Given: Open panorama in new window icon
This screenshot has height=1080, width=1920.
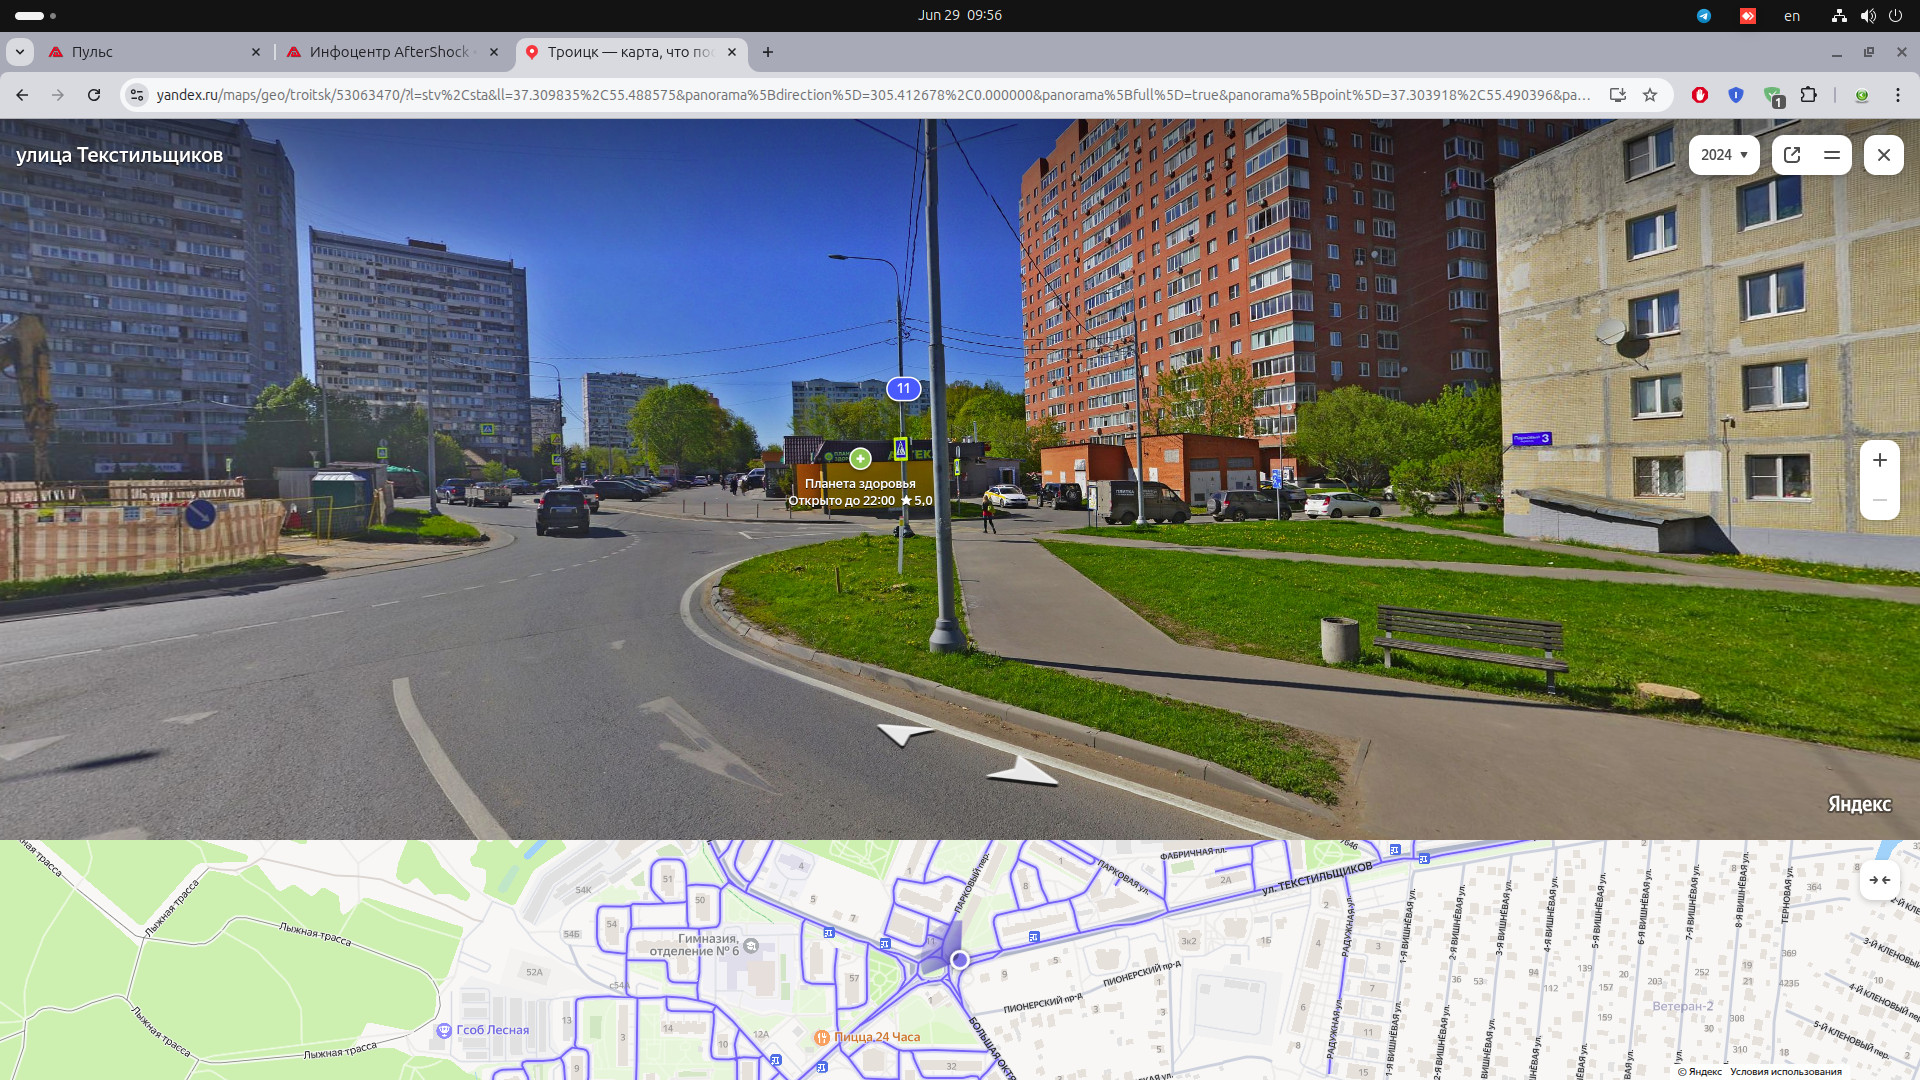Looking at the screenshot, I should (1792, 155).
